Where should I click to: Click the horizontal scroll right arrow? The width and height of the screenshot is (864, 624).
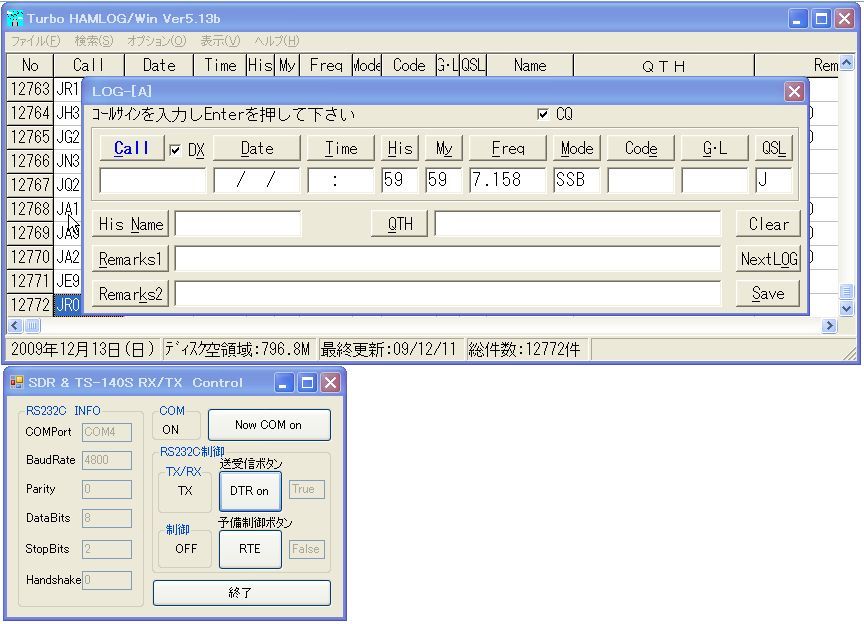829,326
